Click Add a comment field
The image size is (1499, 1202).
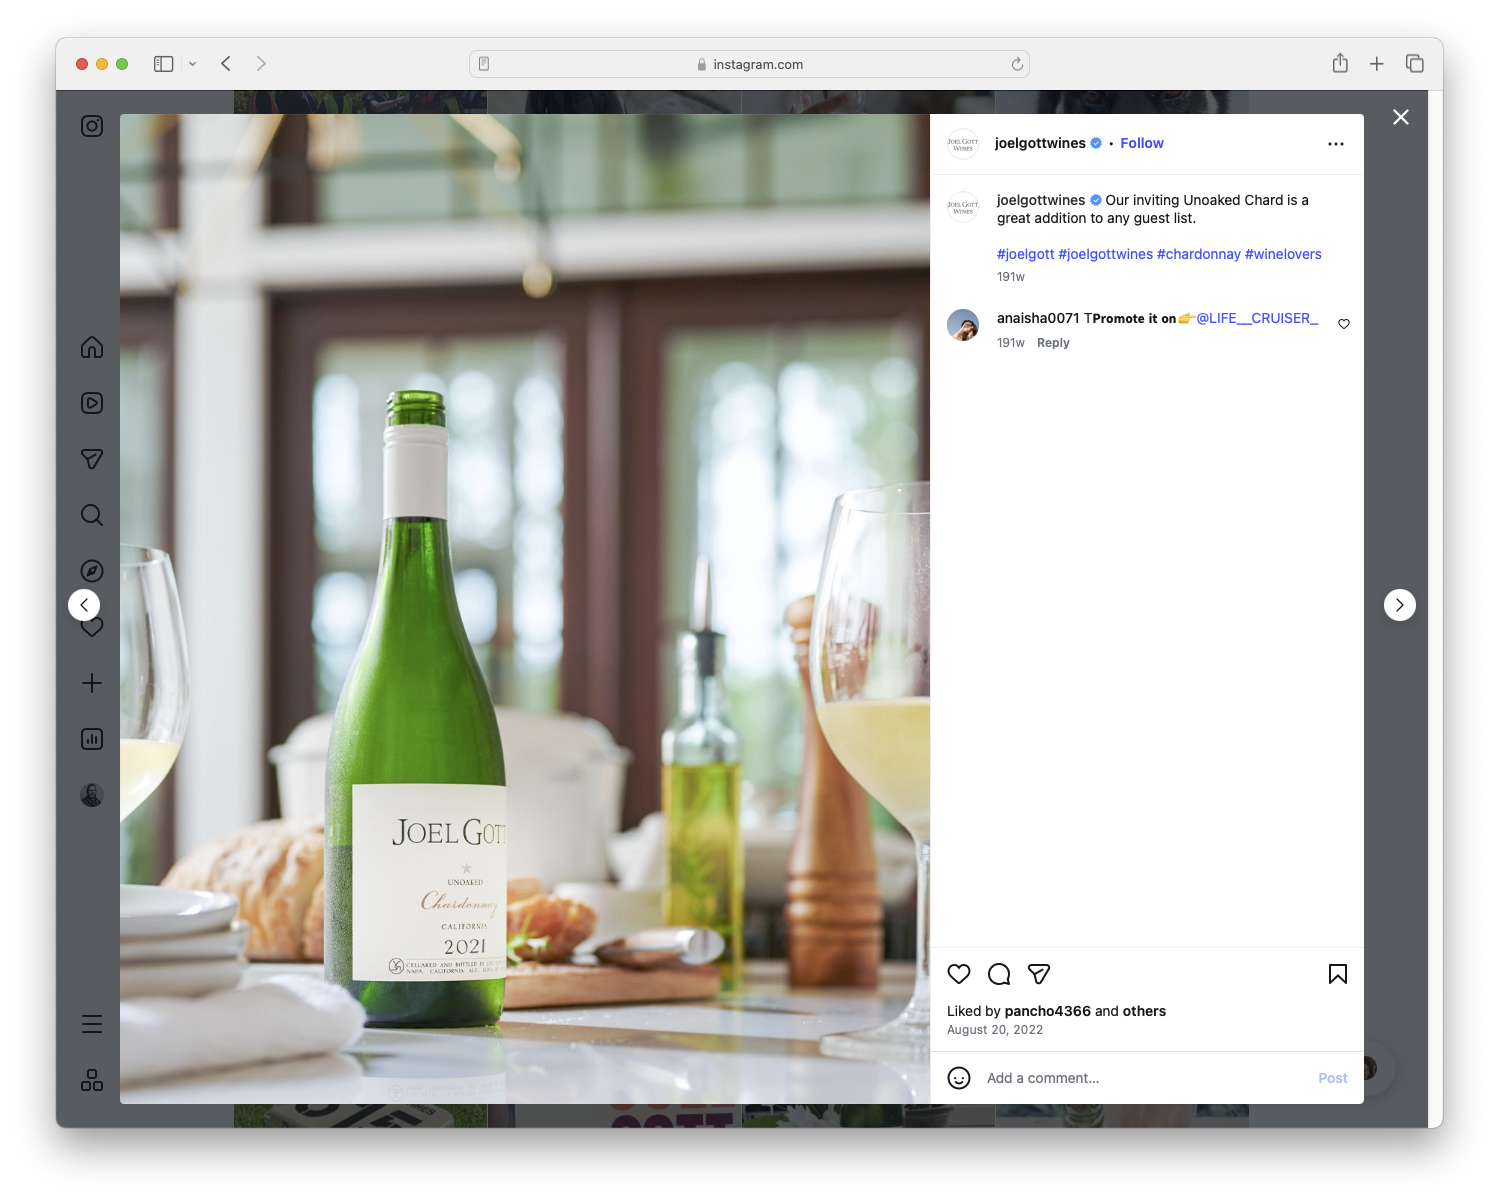(1145, 1078)
